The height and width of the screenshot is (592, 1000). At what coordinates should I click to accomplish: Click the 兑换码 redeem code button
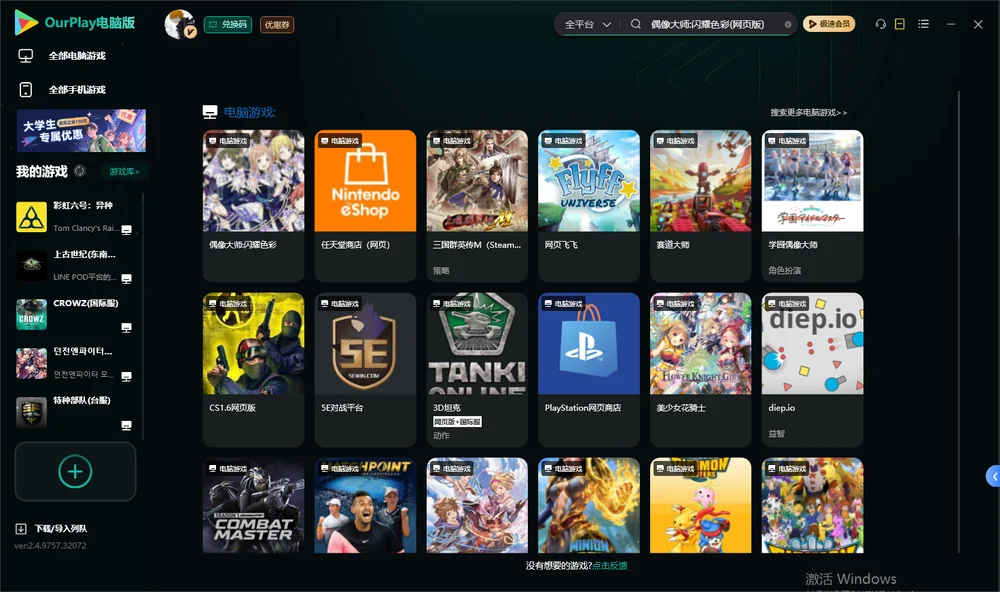click(228, 24)
